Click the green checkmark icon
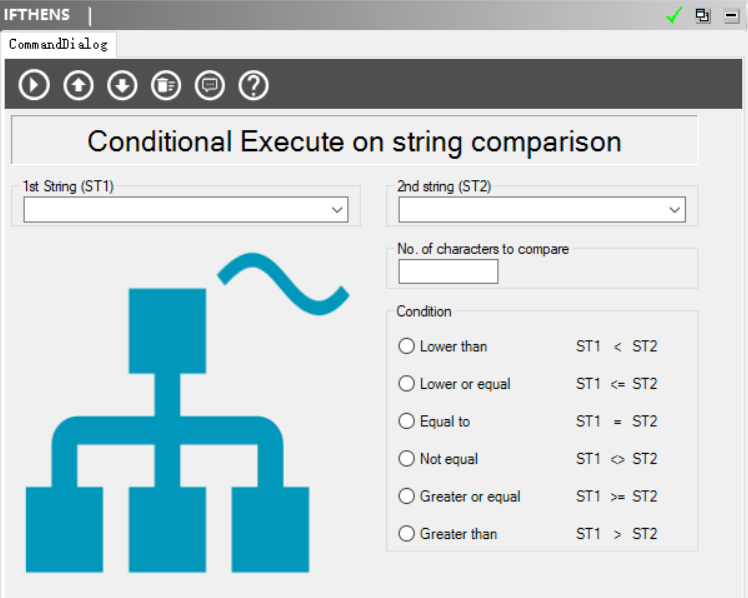Viewport: 748px width, 598px height. tap(675, 15)
